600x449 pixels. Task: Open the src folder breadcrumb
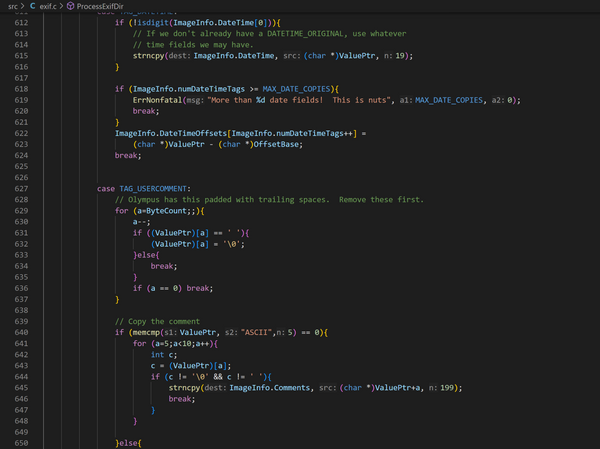[x=11, y=7]
